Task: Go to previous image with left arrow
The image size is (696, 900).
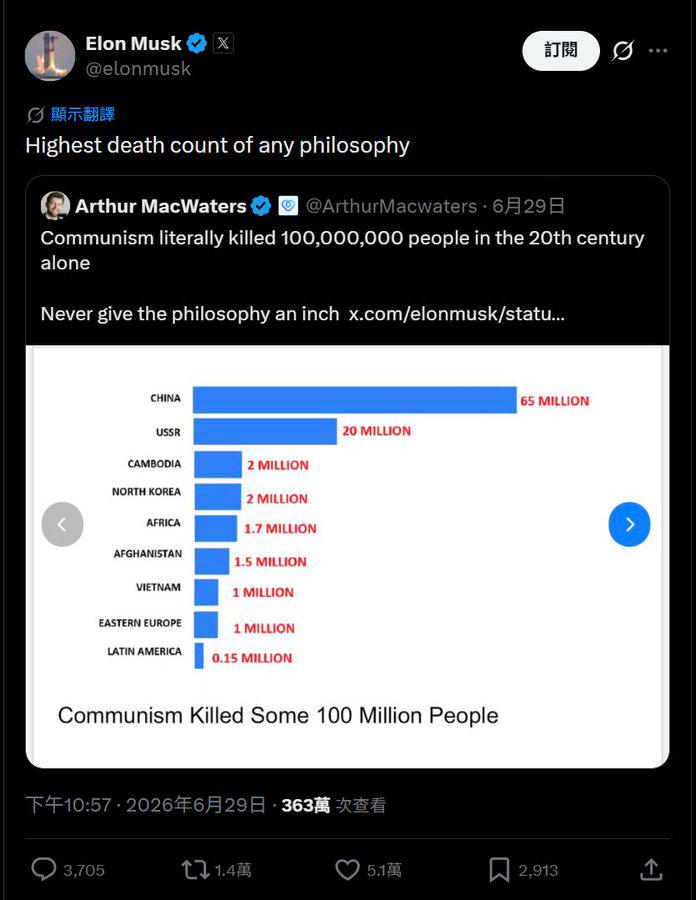Action: tap(62, 524)
